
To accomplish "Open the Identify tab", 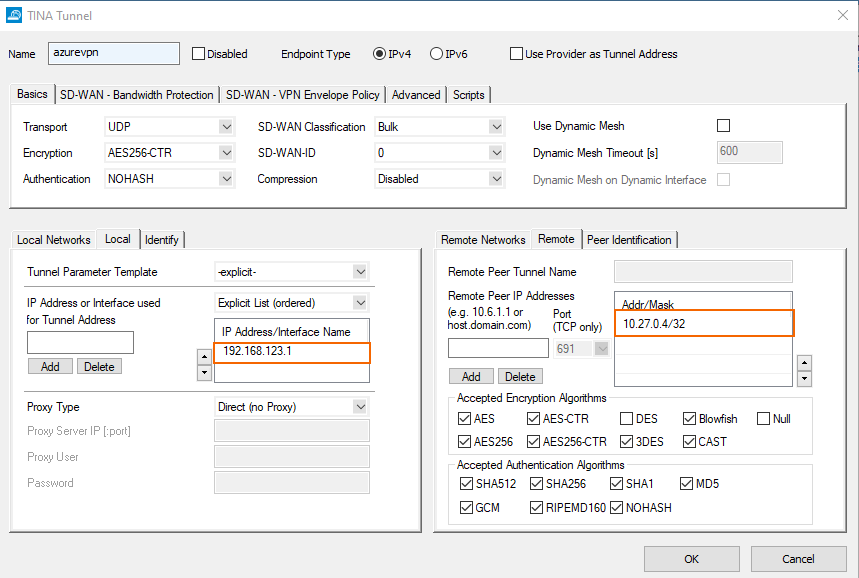I will pos(162,240).
